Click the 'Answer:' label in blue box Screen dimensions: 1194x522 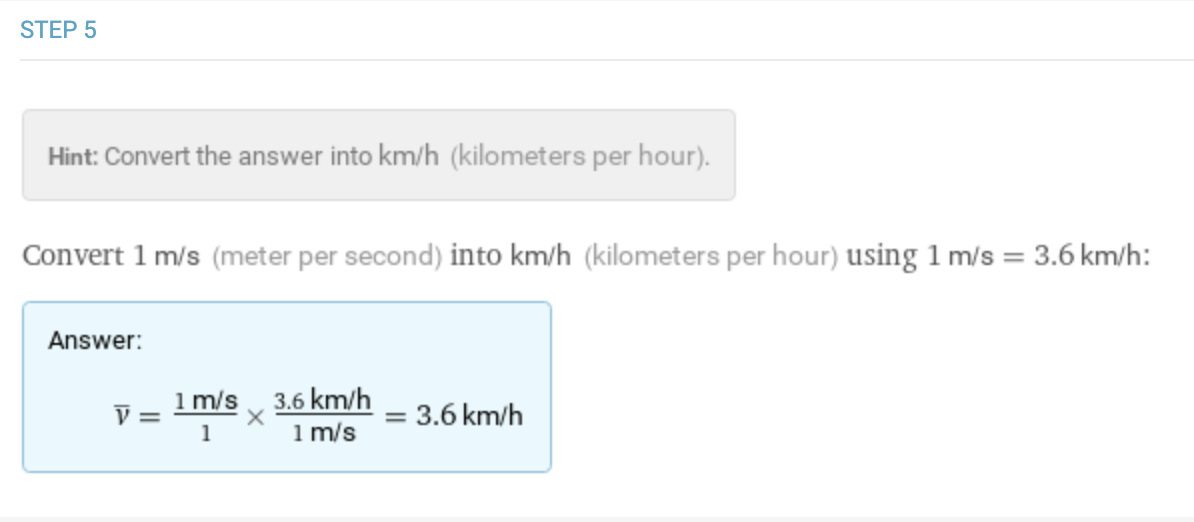(95, 340)
